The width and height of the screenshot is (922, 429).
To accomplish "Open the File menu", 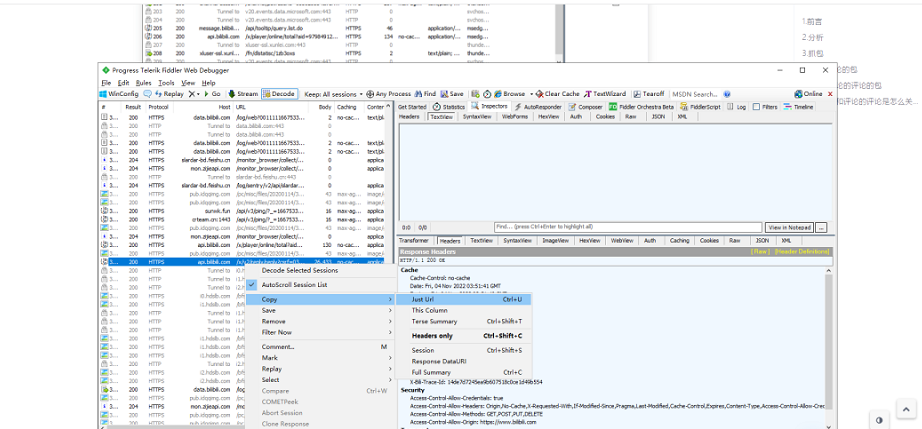I will point(106,83).
